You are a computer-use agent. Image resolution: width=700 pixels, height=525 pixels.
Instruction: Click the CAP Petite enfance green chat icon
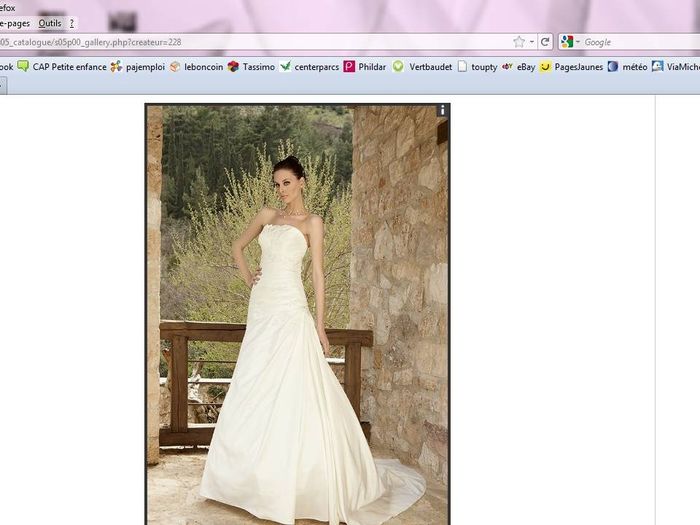pos(23,67)
